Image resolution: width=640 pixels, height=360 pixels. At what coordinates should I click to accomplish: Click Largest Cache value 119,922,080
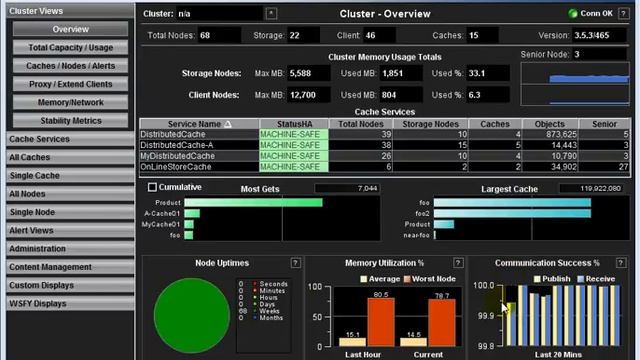click(591, 188)
